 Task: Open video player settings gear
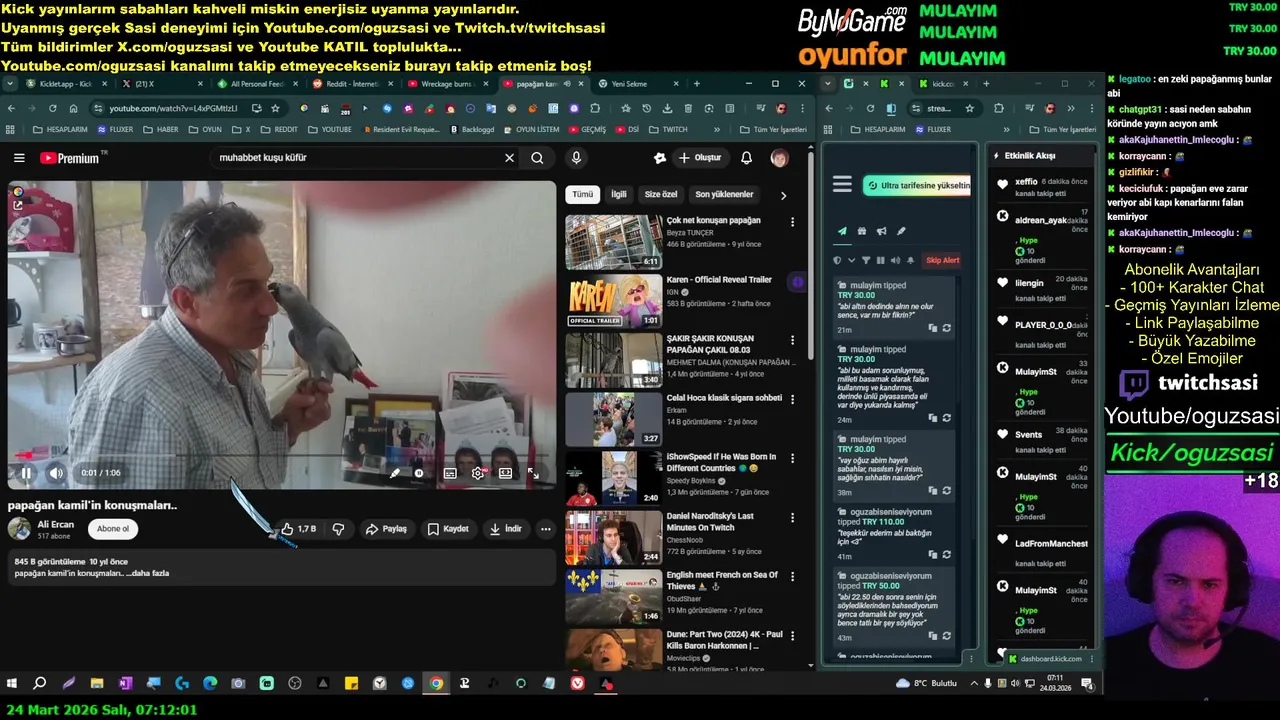pos(478,473)
